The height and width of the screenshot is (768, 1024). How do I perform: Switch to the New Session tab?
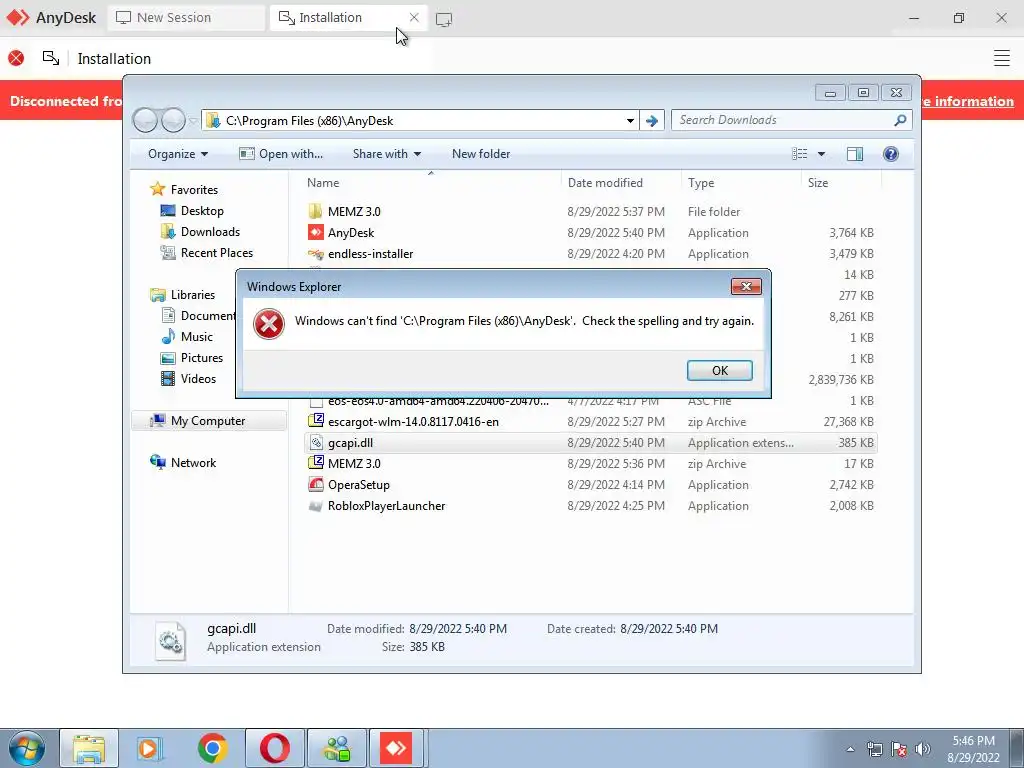point(186,18)
